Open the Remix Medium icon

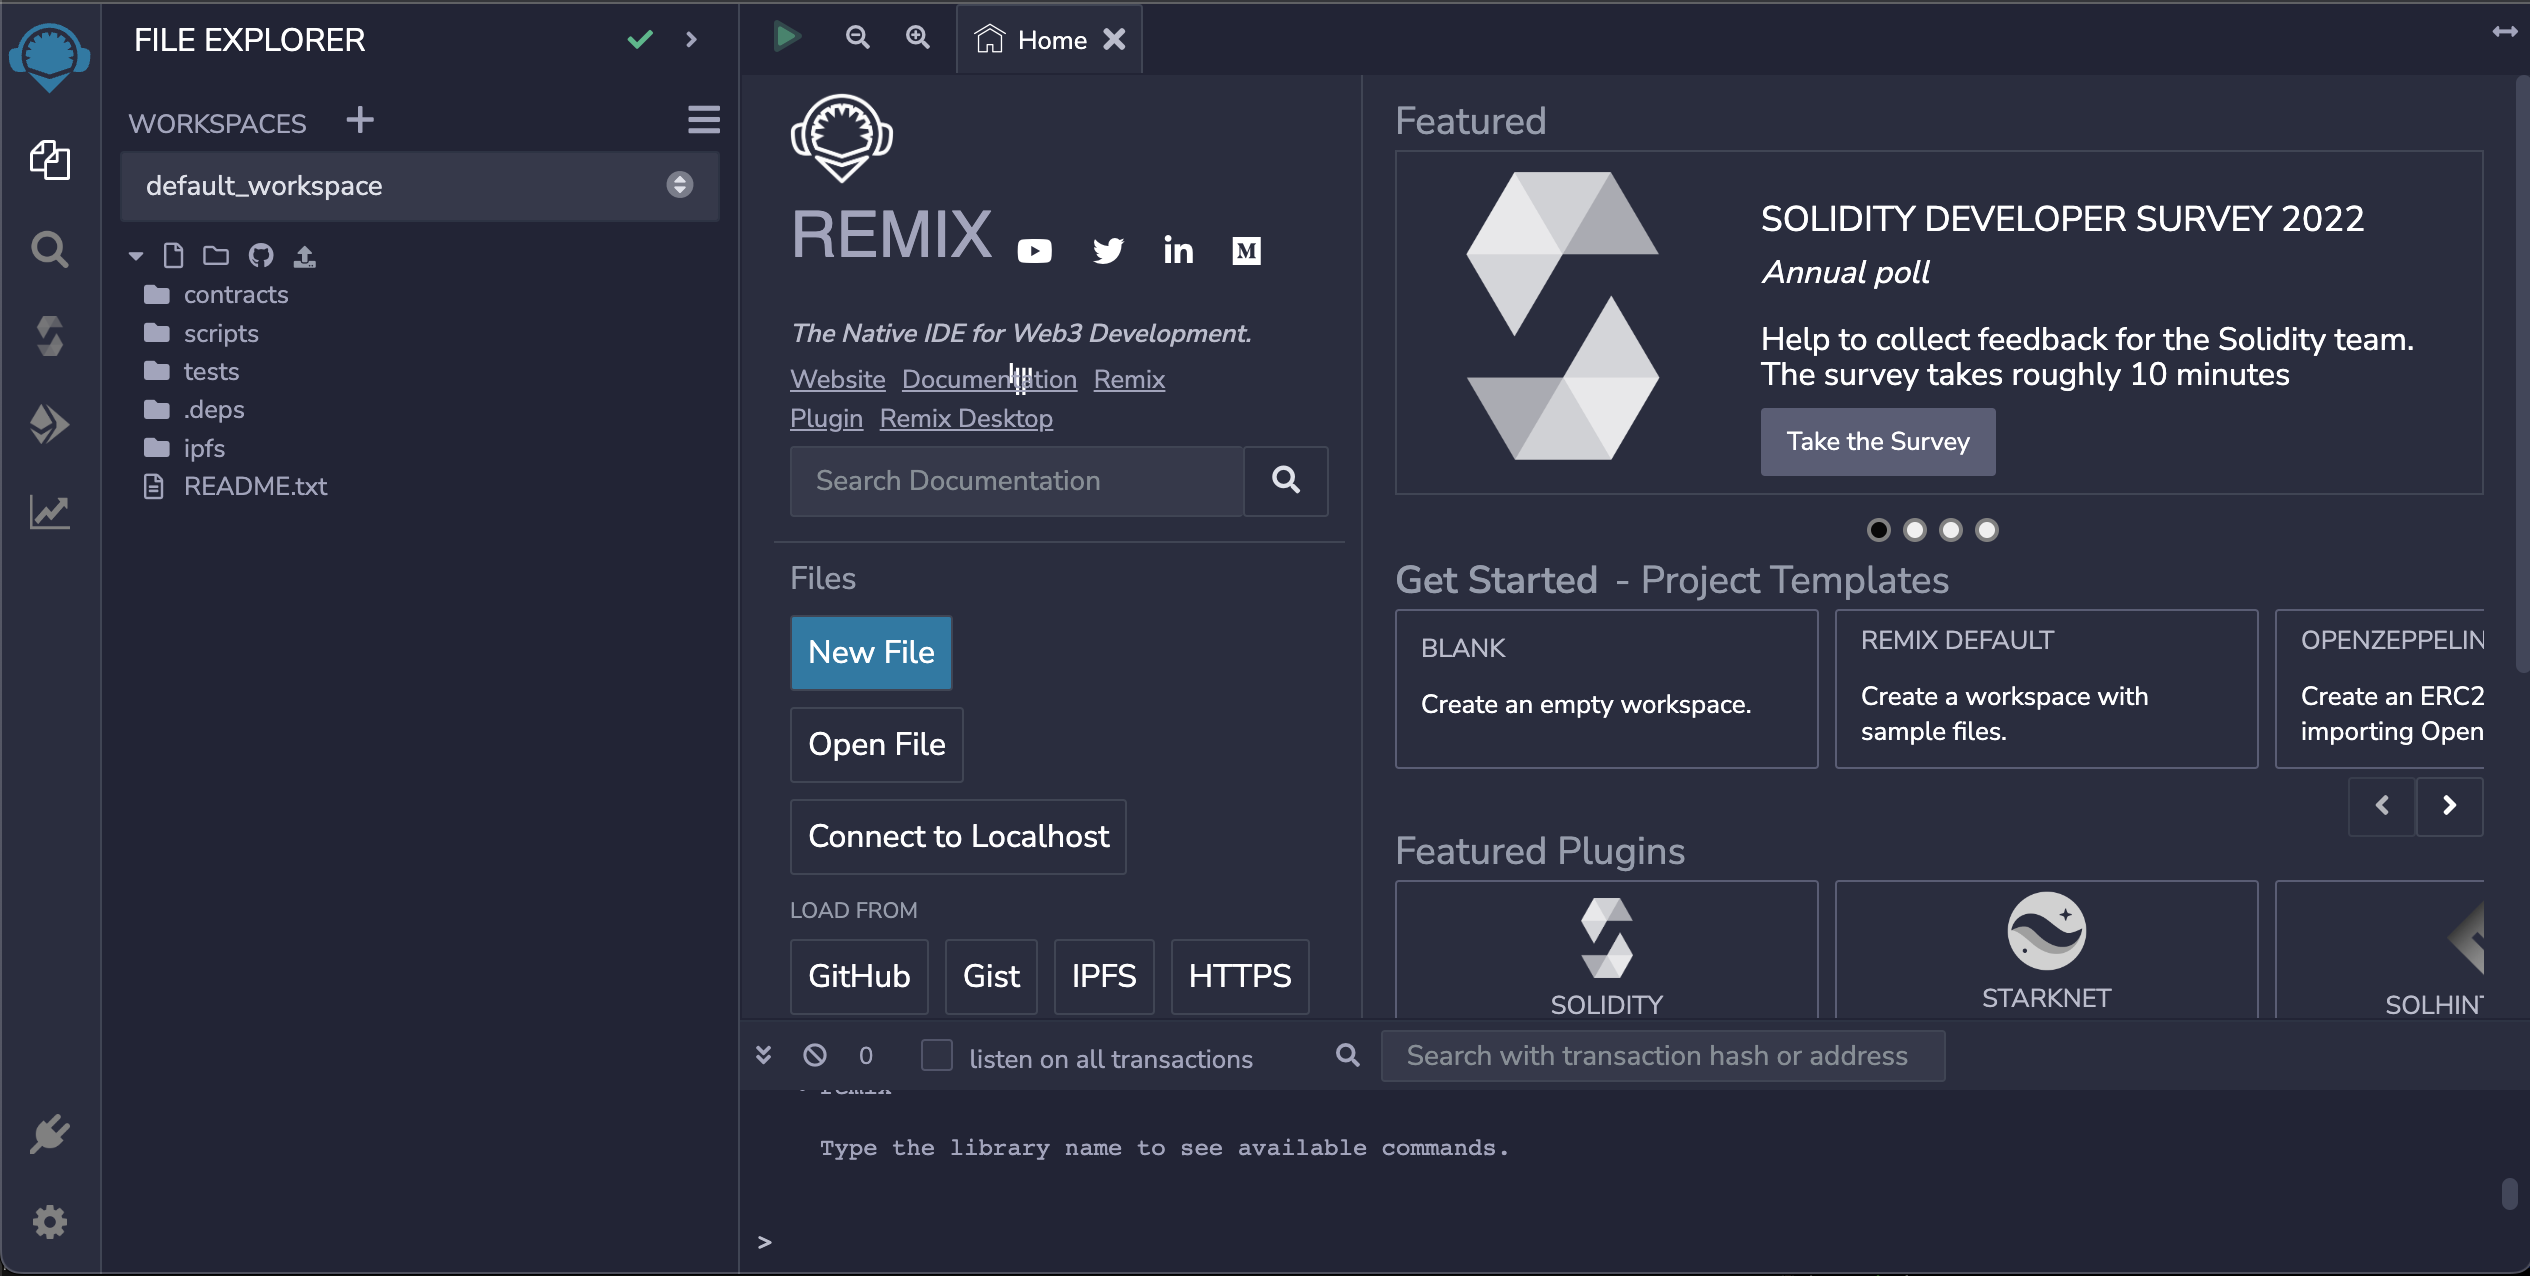1246,250
